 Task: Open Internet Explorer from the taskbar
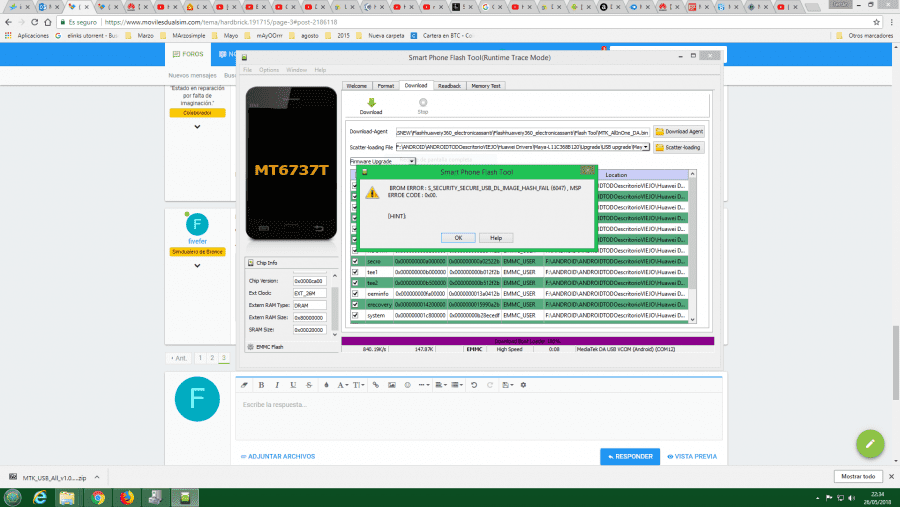pyautogui.click(x=40, y=497)
